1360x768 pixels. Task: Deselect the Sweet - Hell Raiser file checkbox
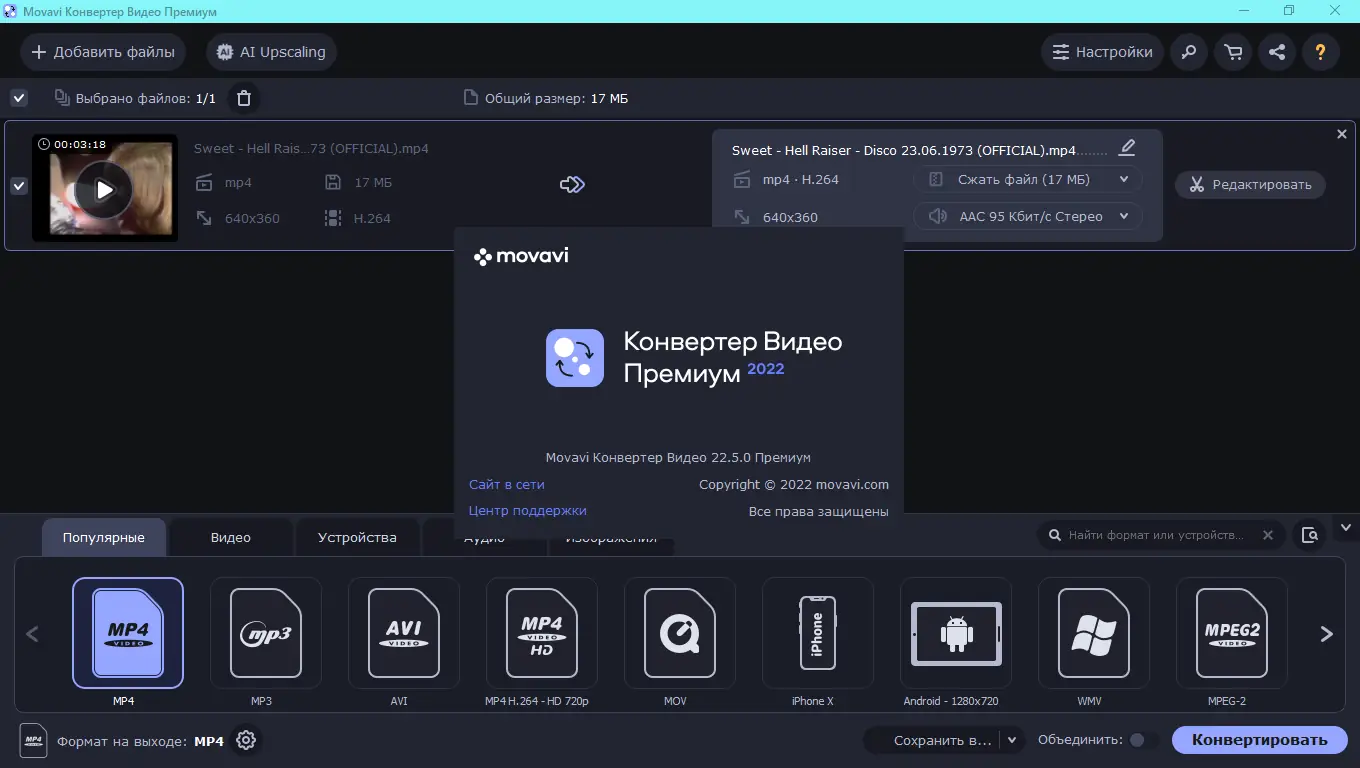(x=18, y=186)
